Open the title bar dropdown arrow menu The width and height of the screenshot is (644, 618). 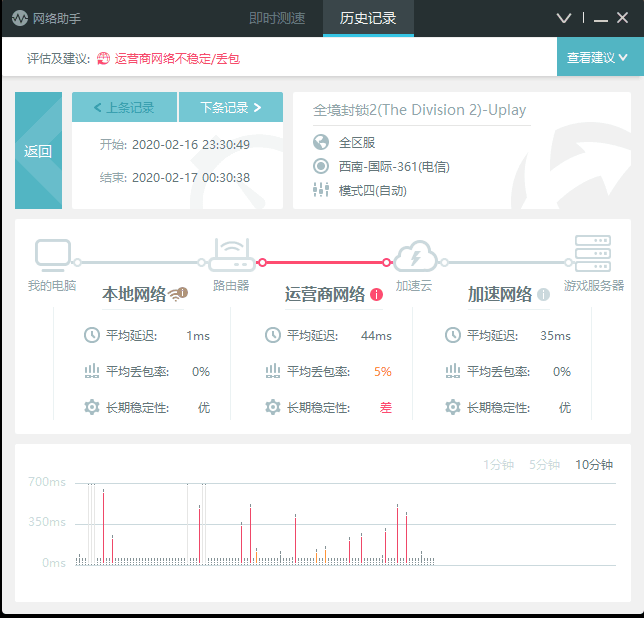(564, 18)
